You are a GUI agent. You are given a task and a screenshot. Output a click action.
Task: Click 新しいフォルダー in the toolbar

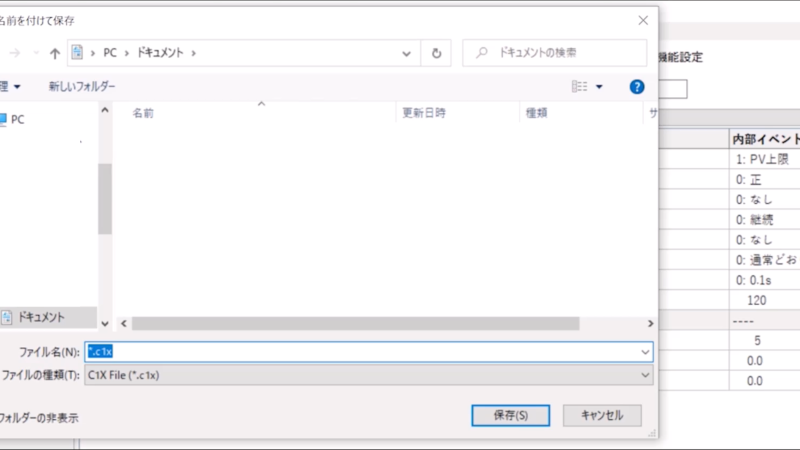(82, 87)
